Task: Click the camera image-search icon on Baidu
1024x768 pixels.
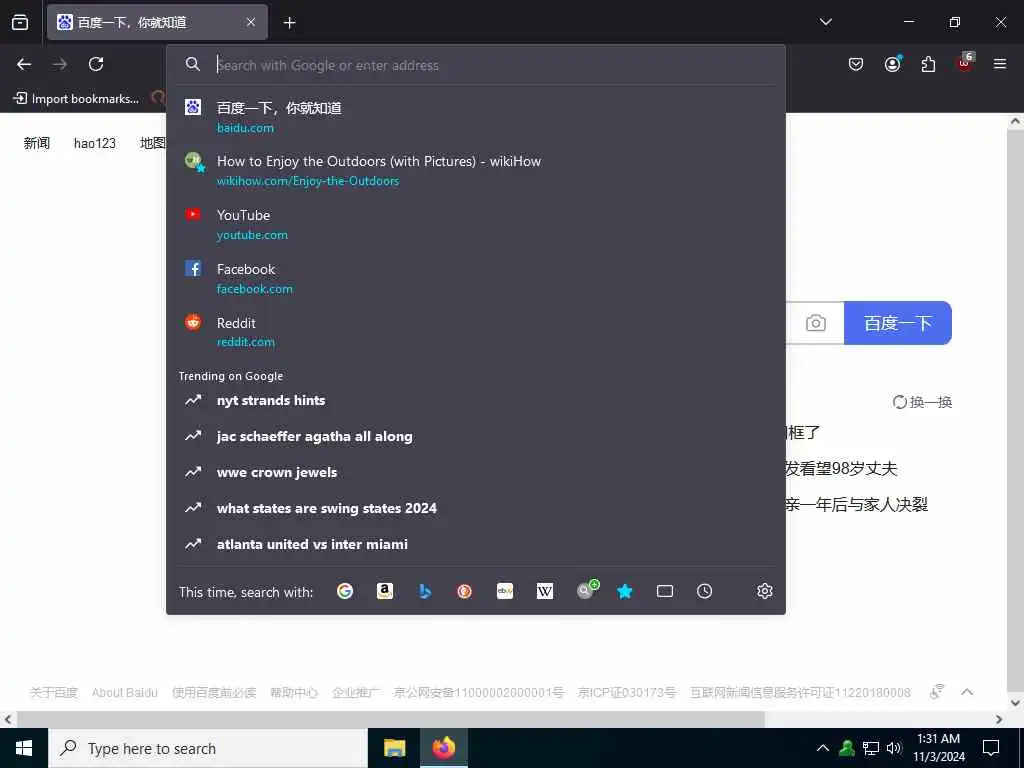Action: pos(816,323)
